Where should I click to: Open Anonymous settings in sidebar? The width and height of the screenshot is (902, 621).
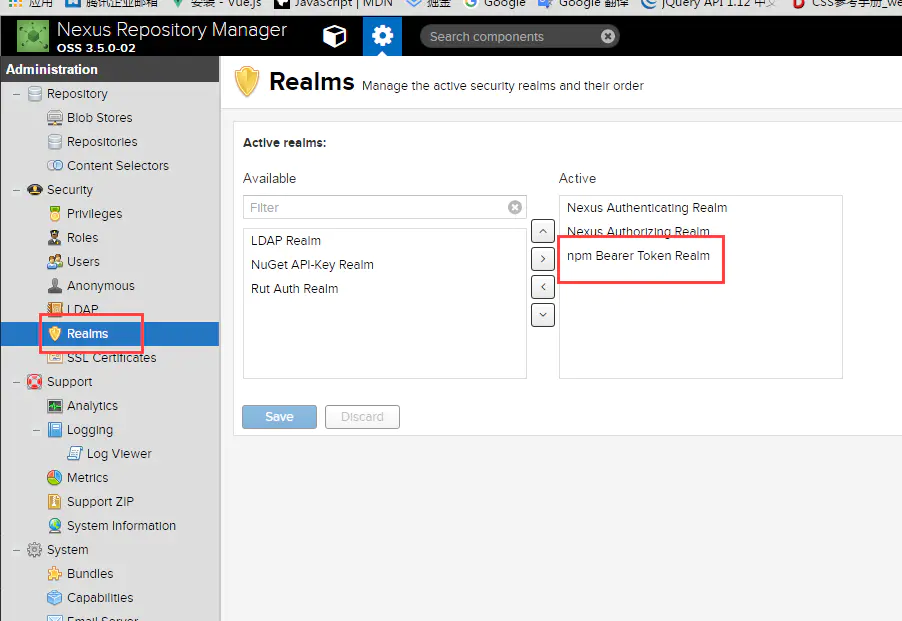point(101,286)
